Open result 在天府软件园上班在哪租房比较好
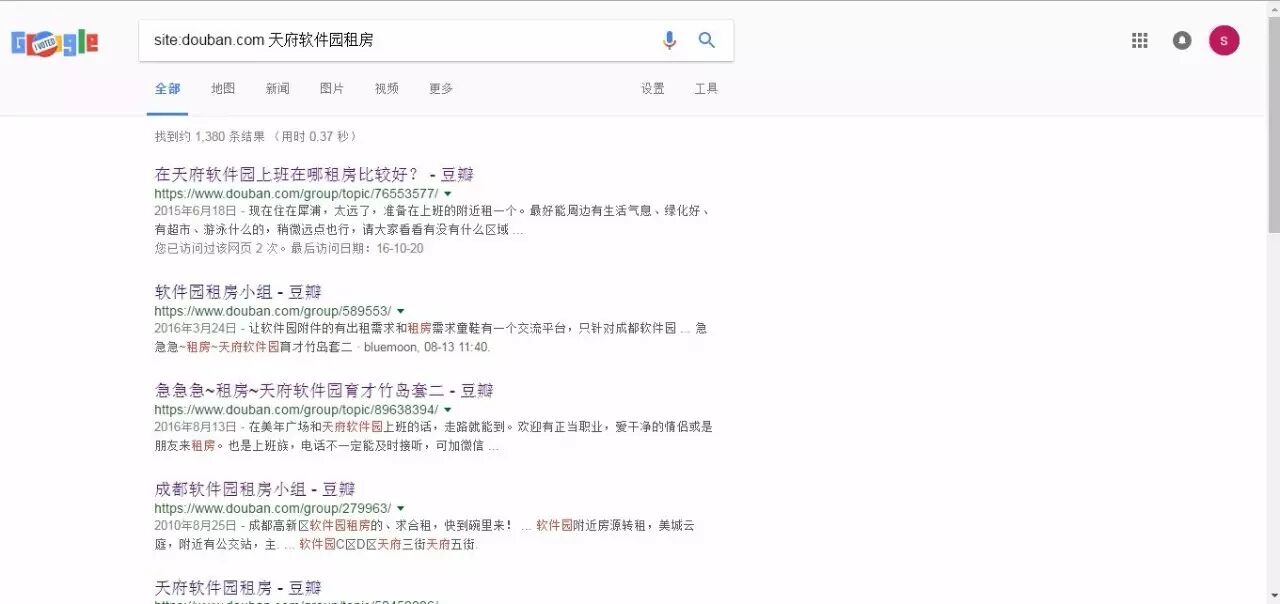Image resolution: width=1280 pixels, height=604 pixels. (x=314, y=174)
